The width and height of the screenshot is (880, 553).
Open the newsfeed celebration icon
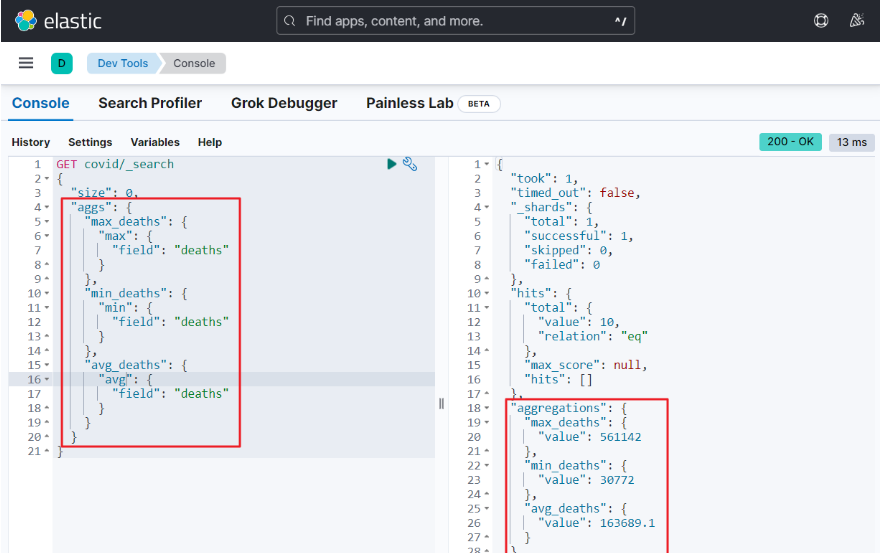pyautogui.click(x=856, y=21)
